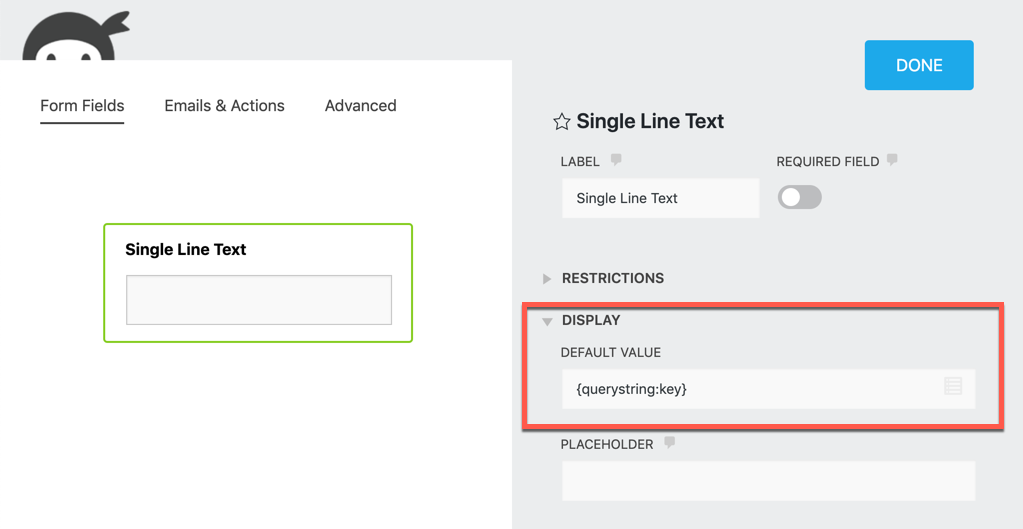This screenshot has height=529, width=1023.
Task: Open merge tags icon in Default Value field
Action: (x=953, y=386)
